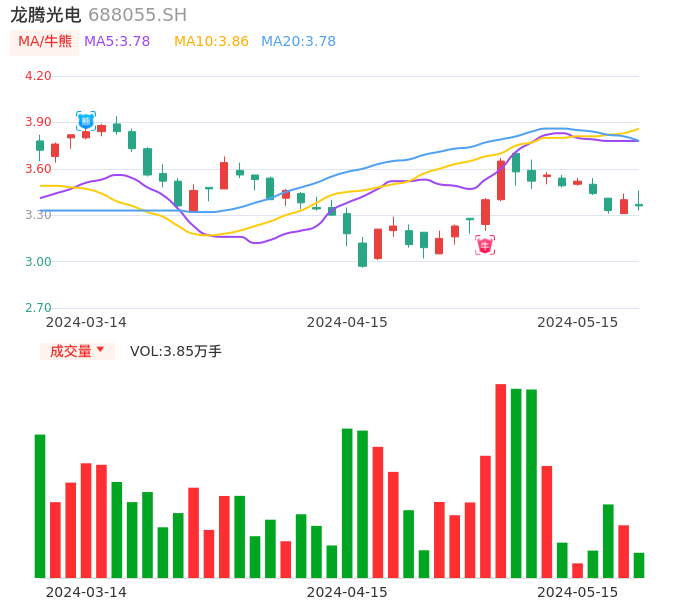The width and height of the screenshot is (686, 606).
Task: Click the 3.60 price axis label
Action: pos(38,169)
